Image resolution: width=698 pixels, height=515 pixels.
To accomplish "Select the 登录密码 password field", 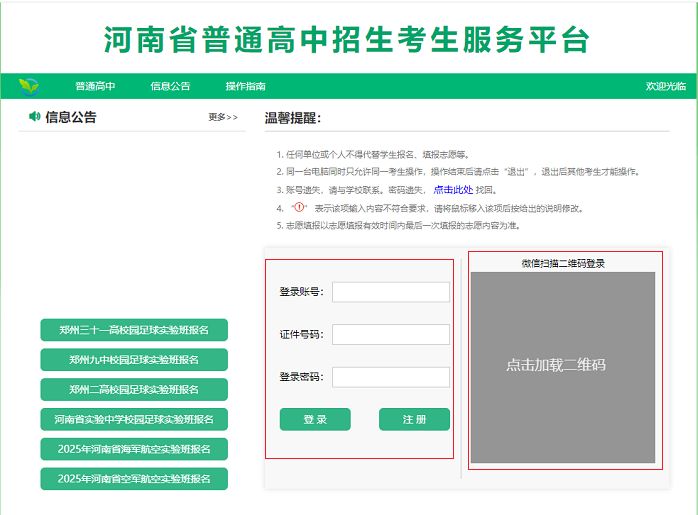I will pos(390,377).
